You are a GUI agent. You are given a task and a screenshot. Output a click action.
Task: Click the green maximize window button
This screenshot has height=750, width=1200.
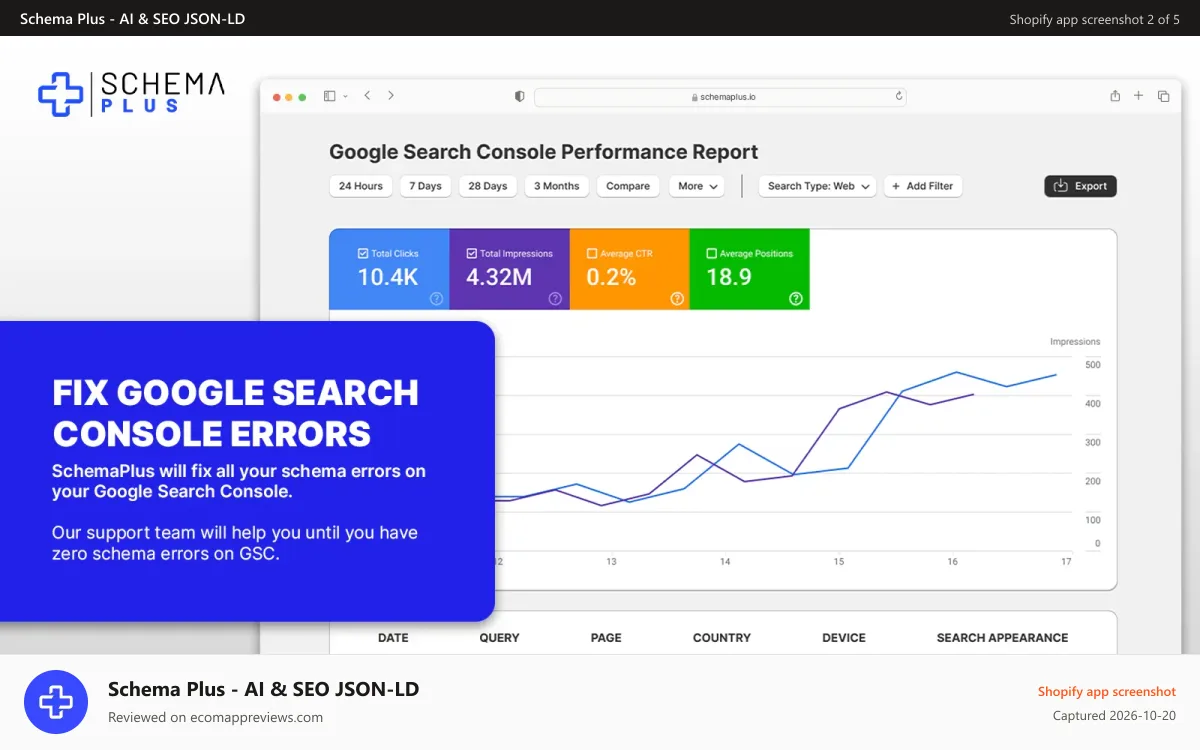click(302, 97)
